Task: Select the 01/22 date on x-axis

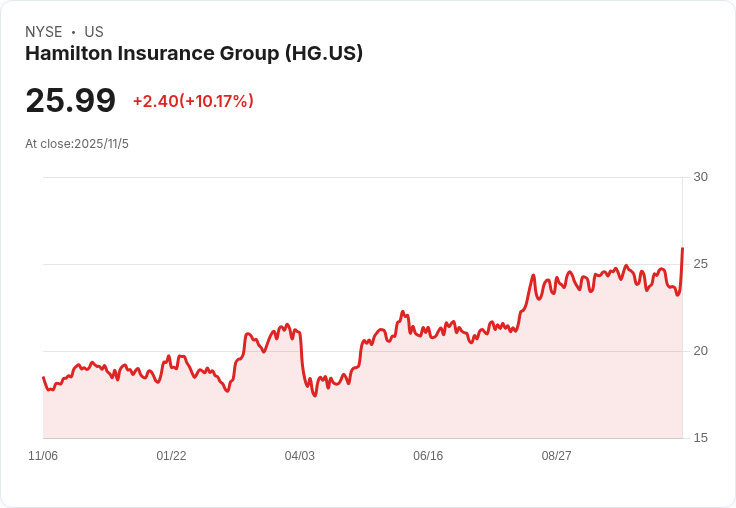Action: [x=171, y=456]
